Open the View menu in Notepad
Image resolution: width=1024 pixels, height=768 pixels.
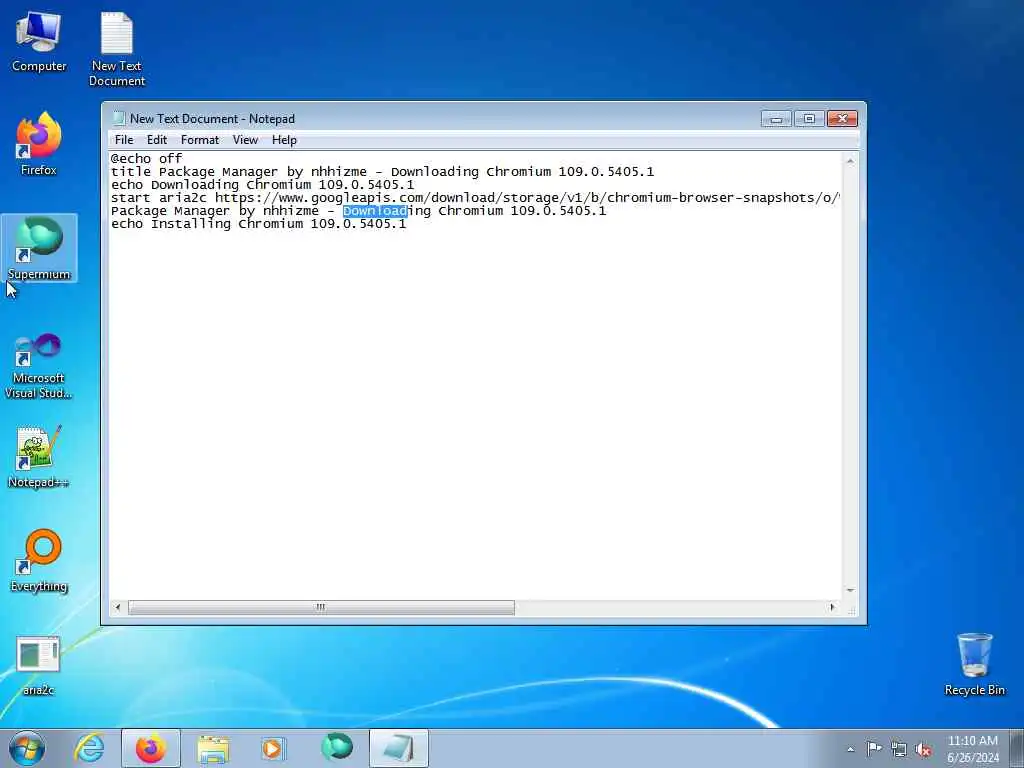click(x=245, y=140)
